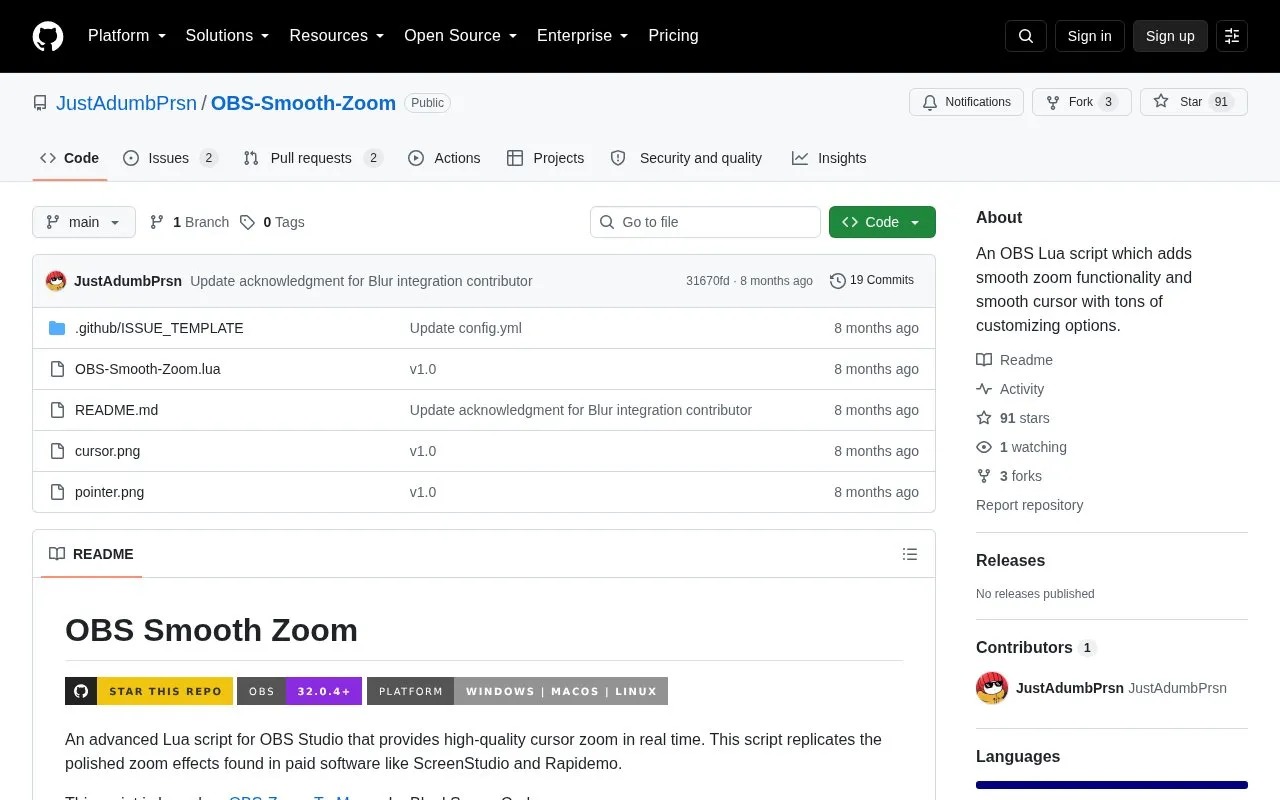View the Insights tab
The height and width of the screenshot is (800, 1280).
[829, 158]
